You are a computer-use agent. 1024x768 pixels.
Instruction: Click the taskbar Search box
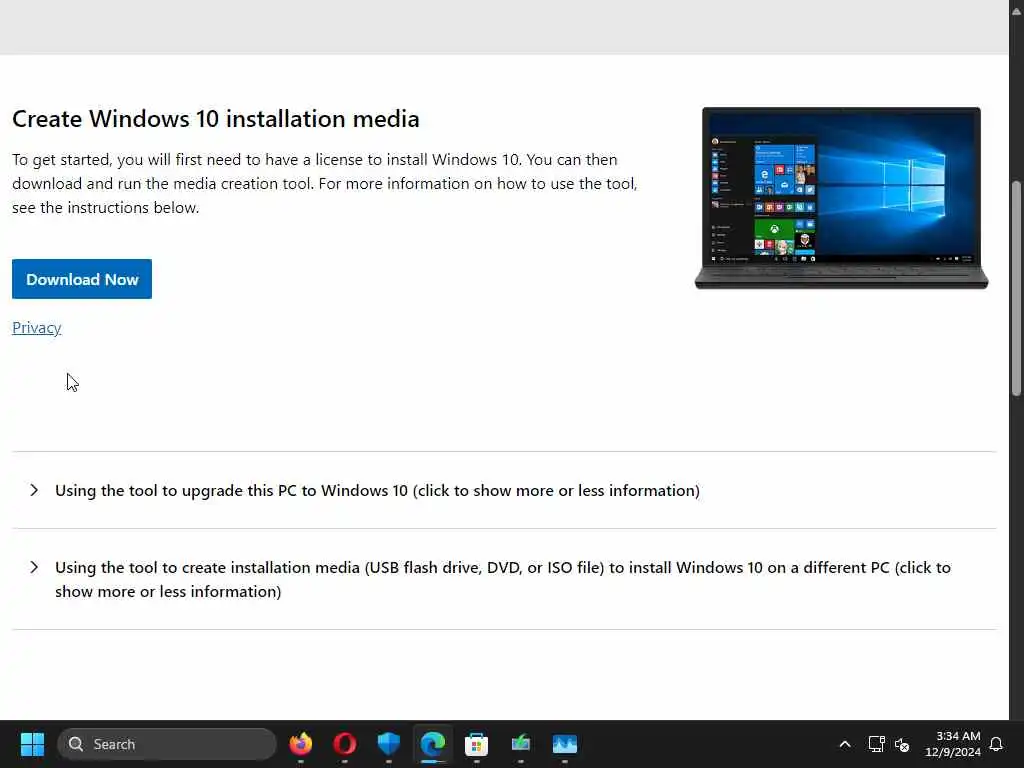pyautogui.click(x=167, y=744)
